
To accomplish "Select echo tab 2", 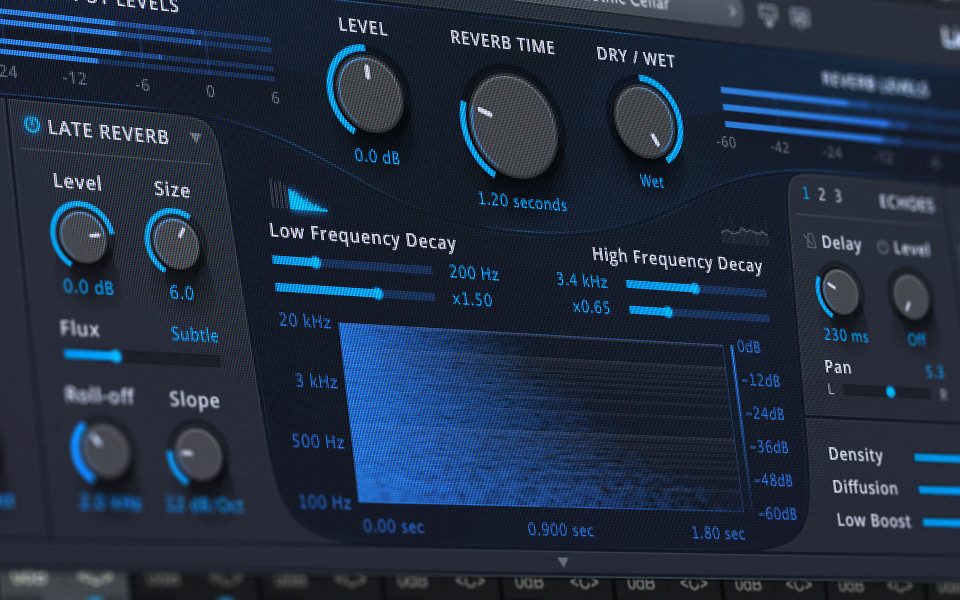I will (x=822, y=195).
